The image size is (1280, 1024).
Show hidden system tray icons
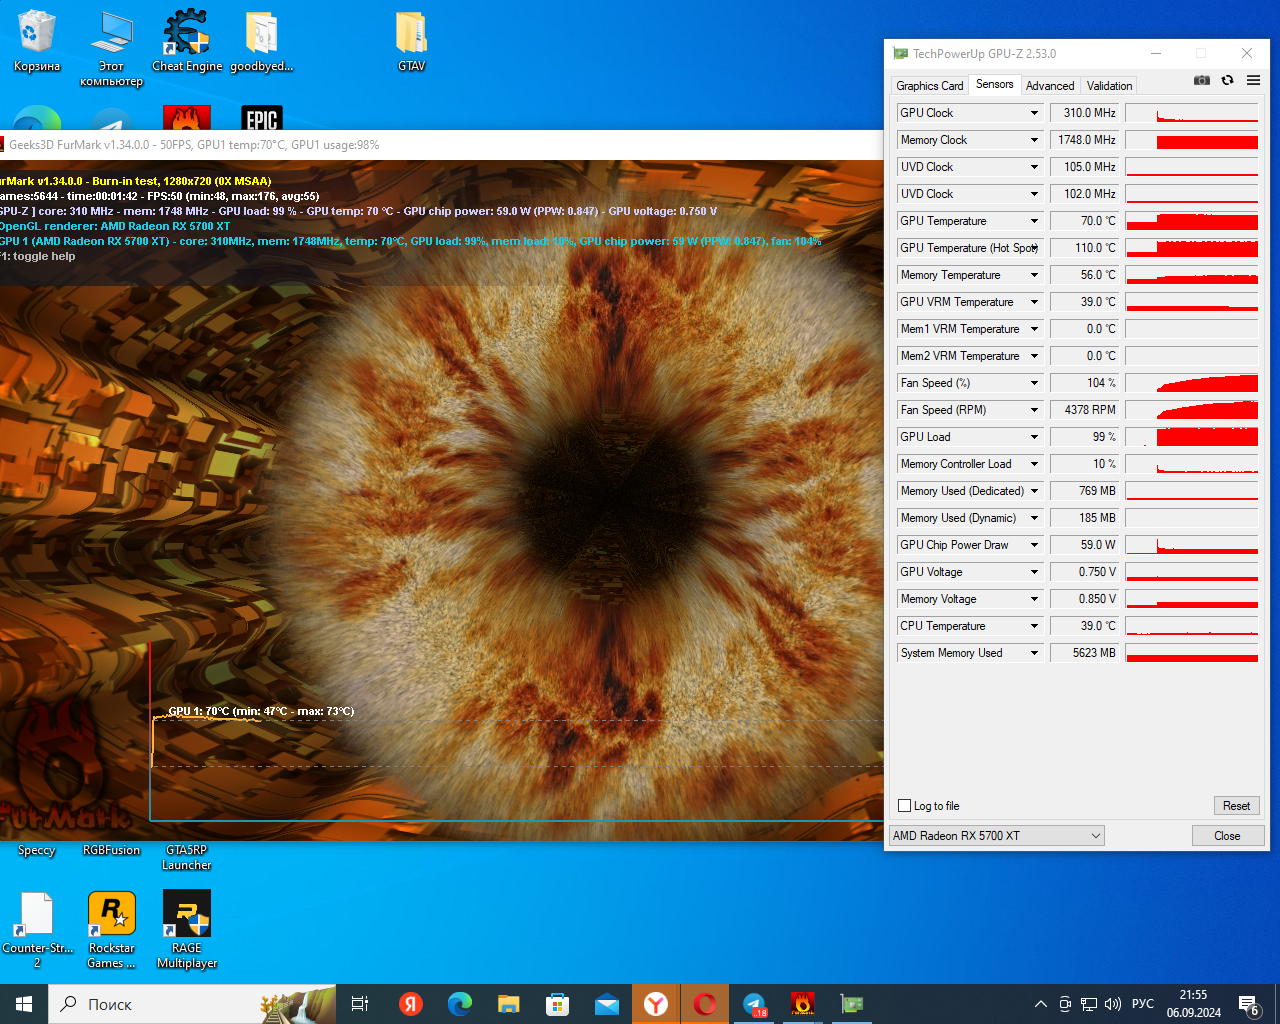[1041, 1004]
